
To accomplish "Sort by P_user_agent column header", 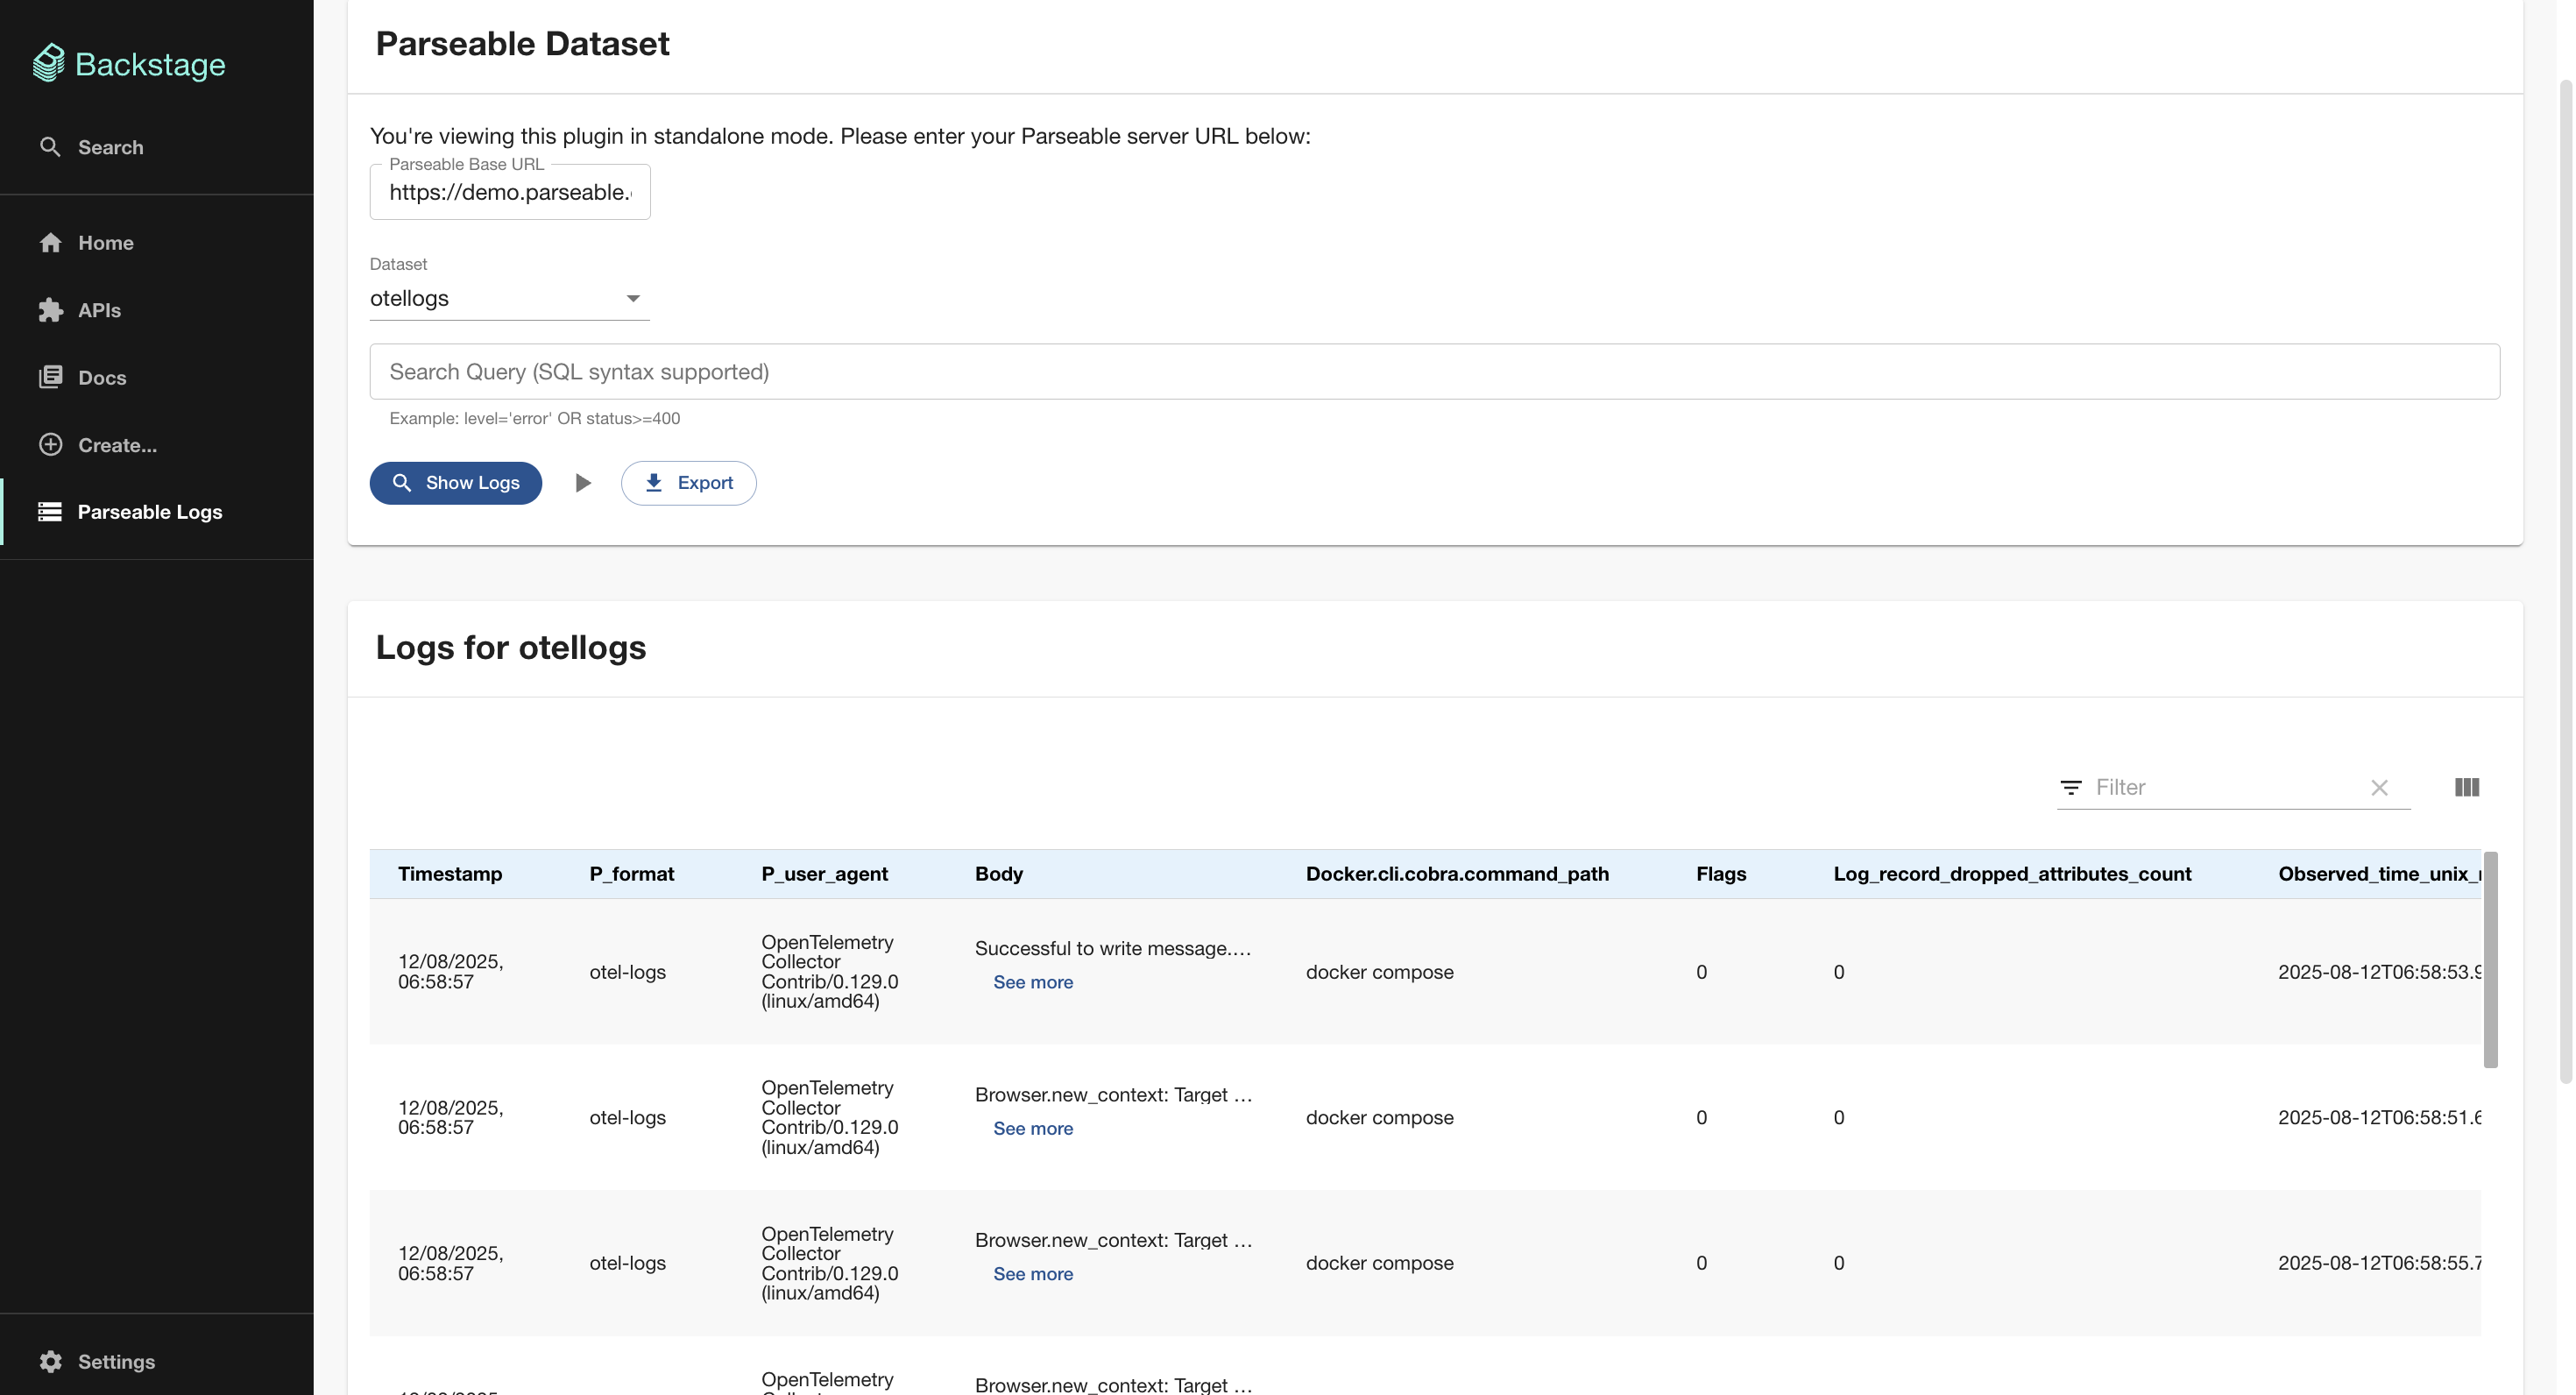I will pos(825,874).
